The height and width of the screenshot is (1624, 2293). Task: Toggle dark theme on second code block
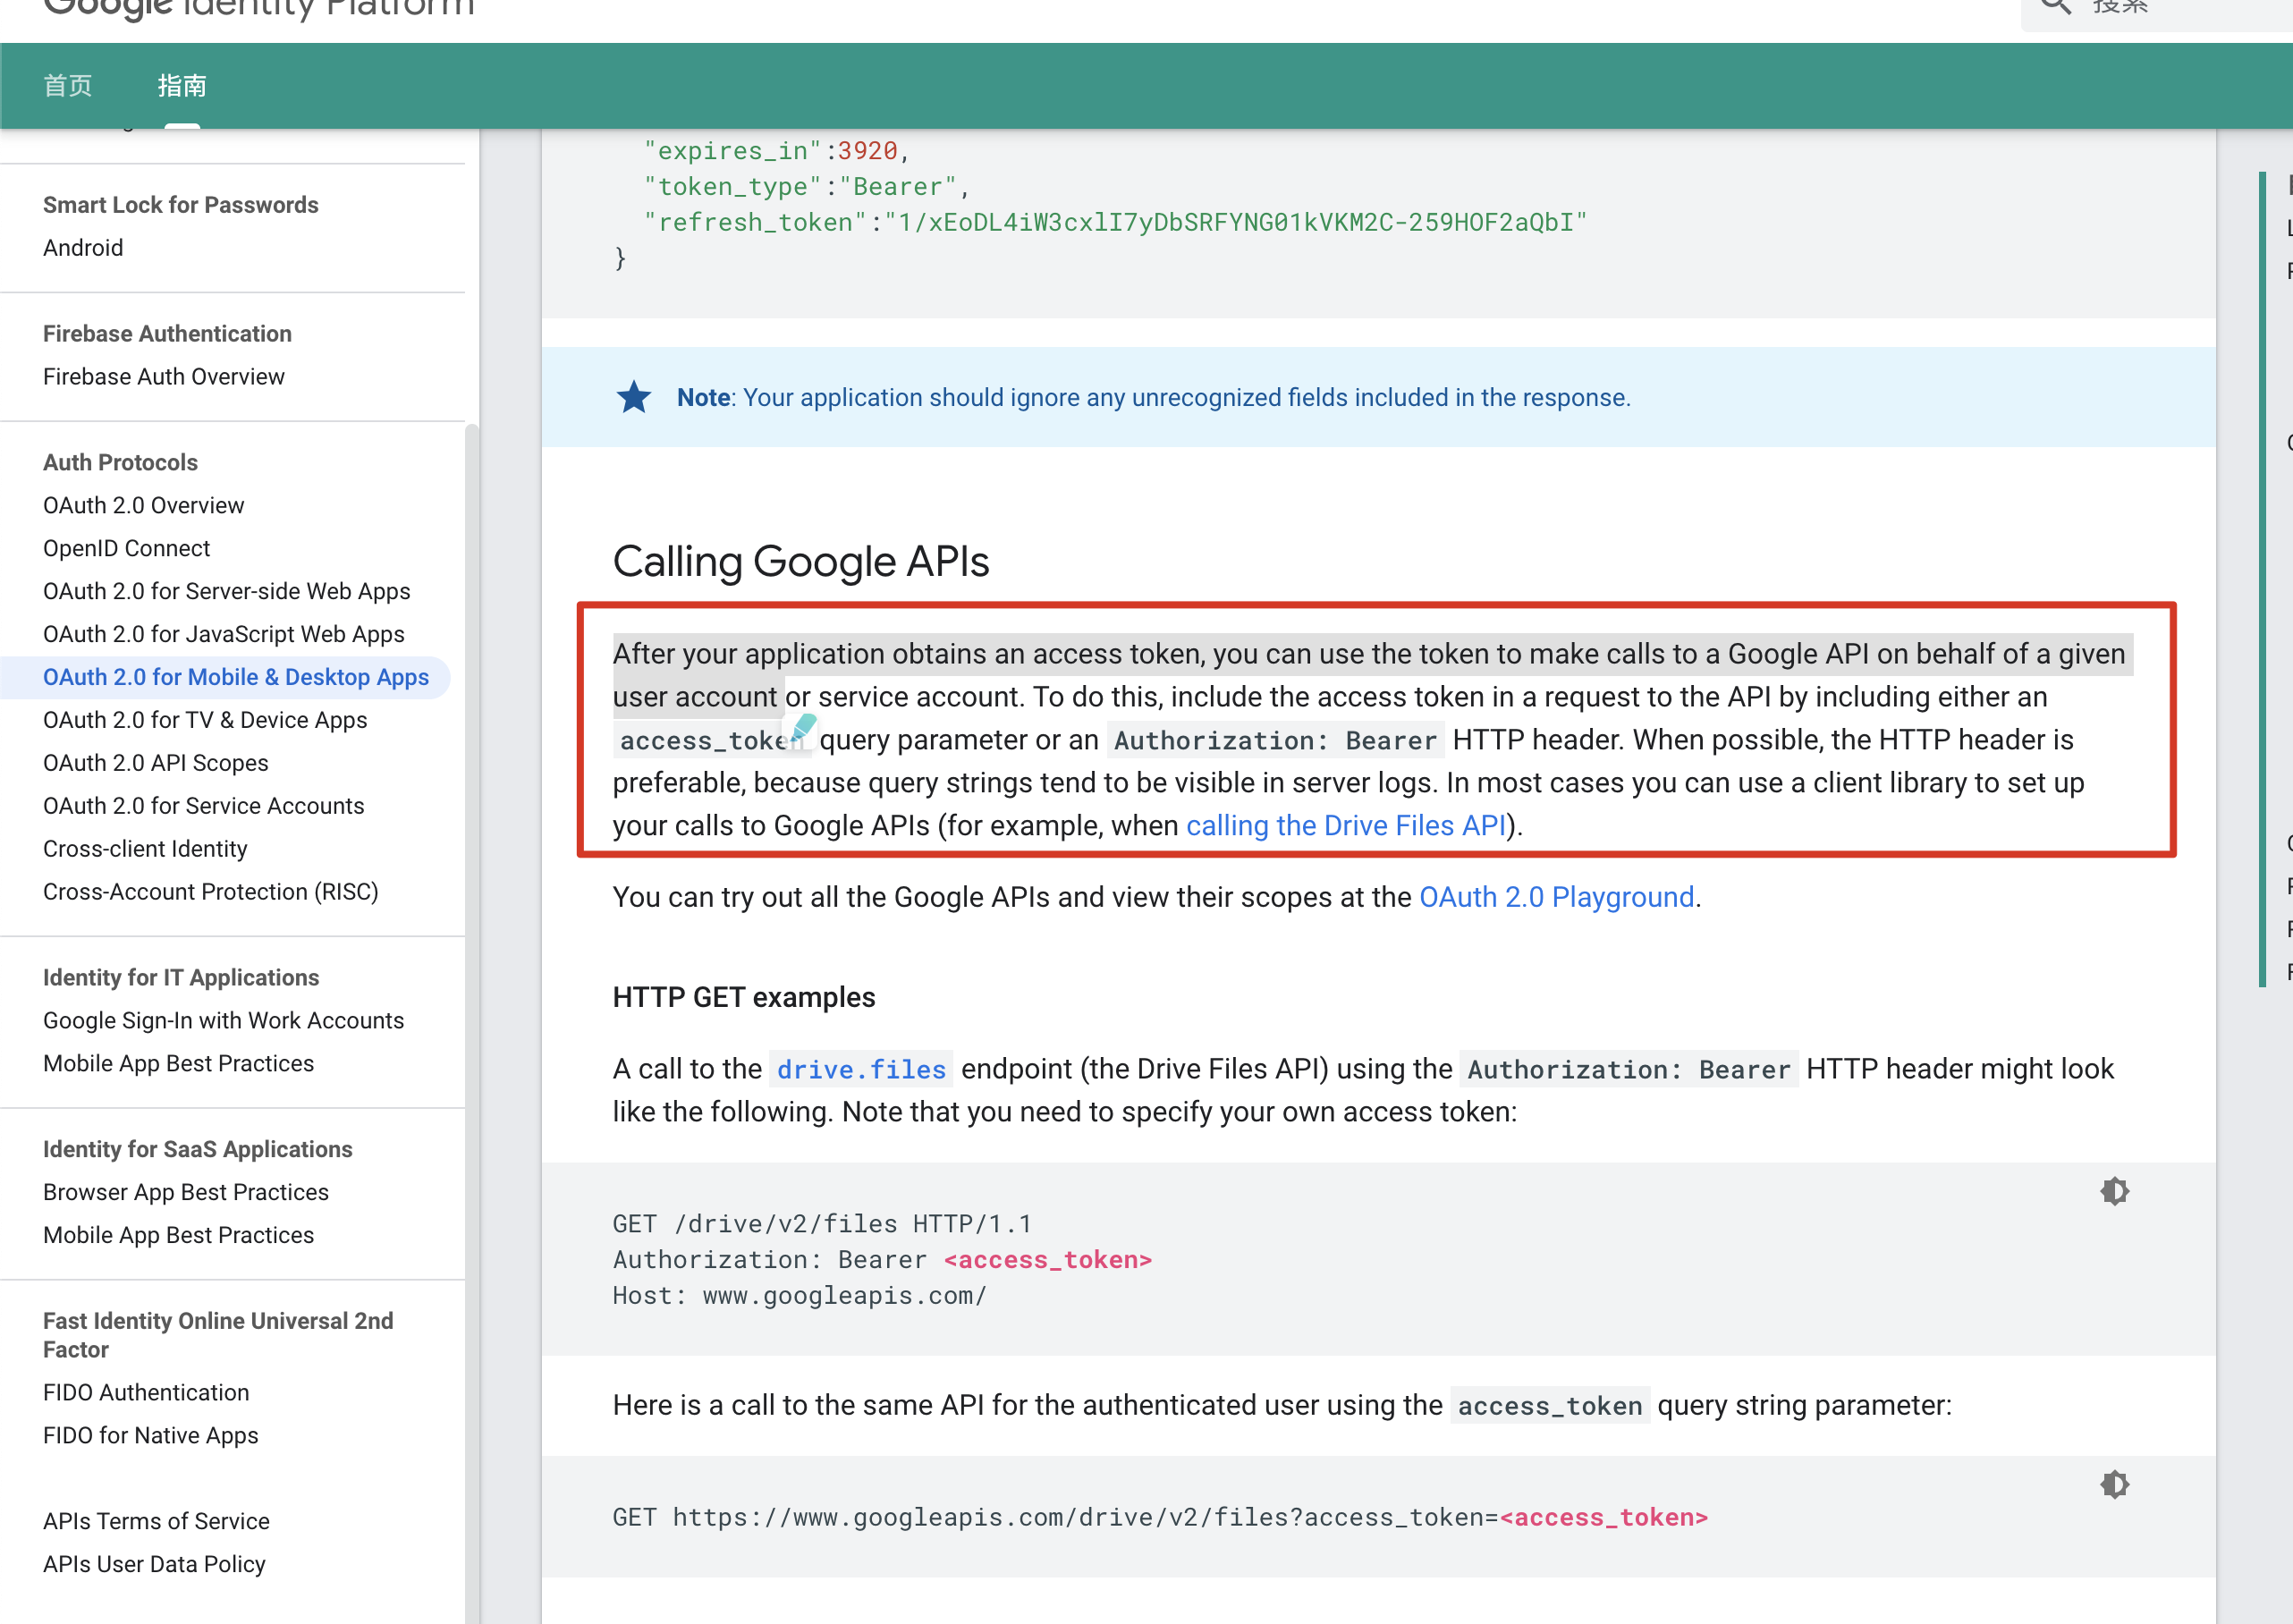pyautogui.click(x=2114, y=1484)
